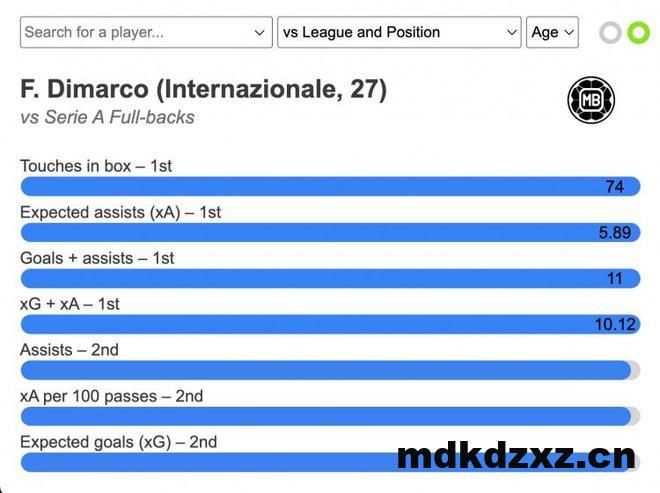Image resolution: width=660 pixels, height=493 pixels.
Task: Click the mdkdzxz.cn watermark text
Action: point(516,456)
